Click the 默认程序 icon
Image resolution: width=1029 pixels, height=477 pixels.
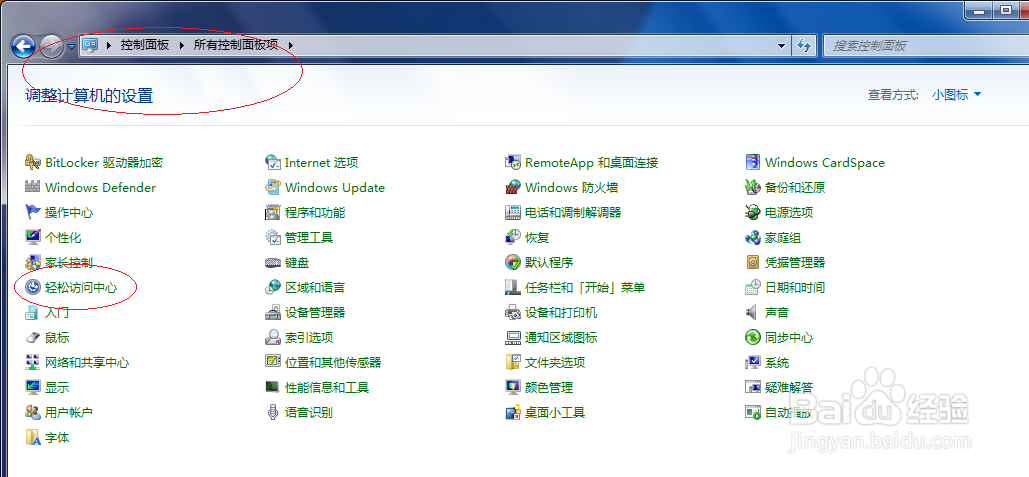point(513,262)
